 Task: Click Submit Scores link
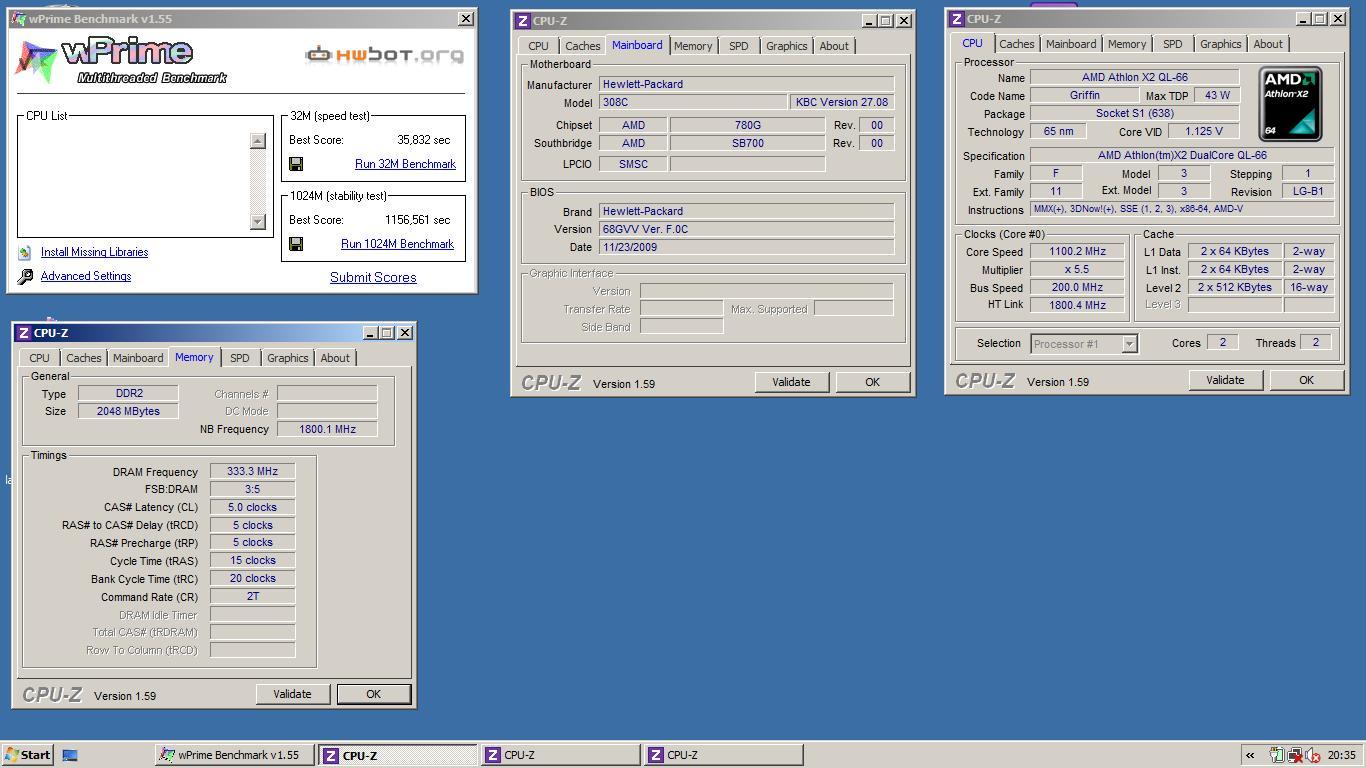[373, 278]
